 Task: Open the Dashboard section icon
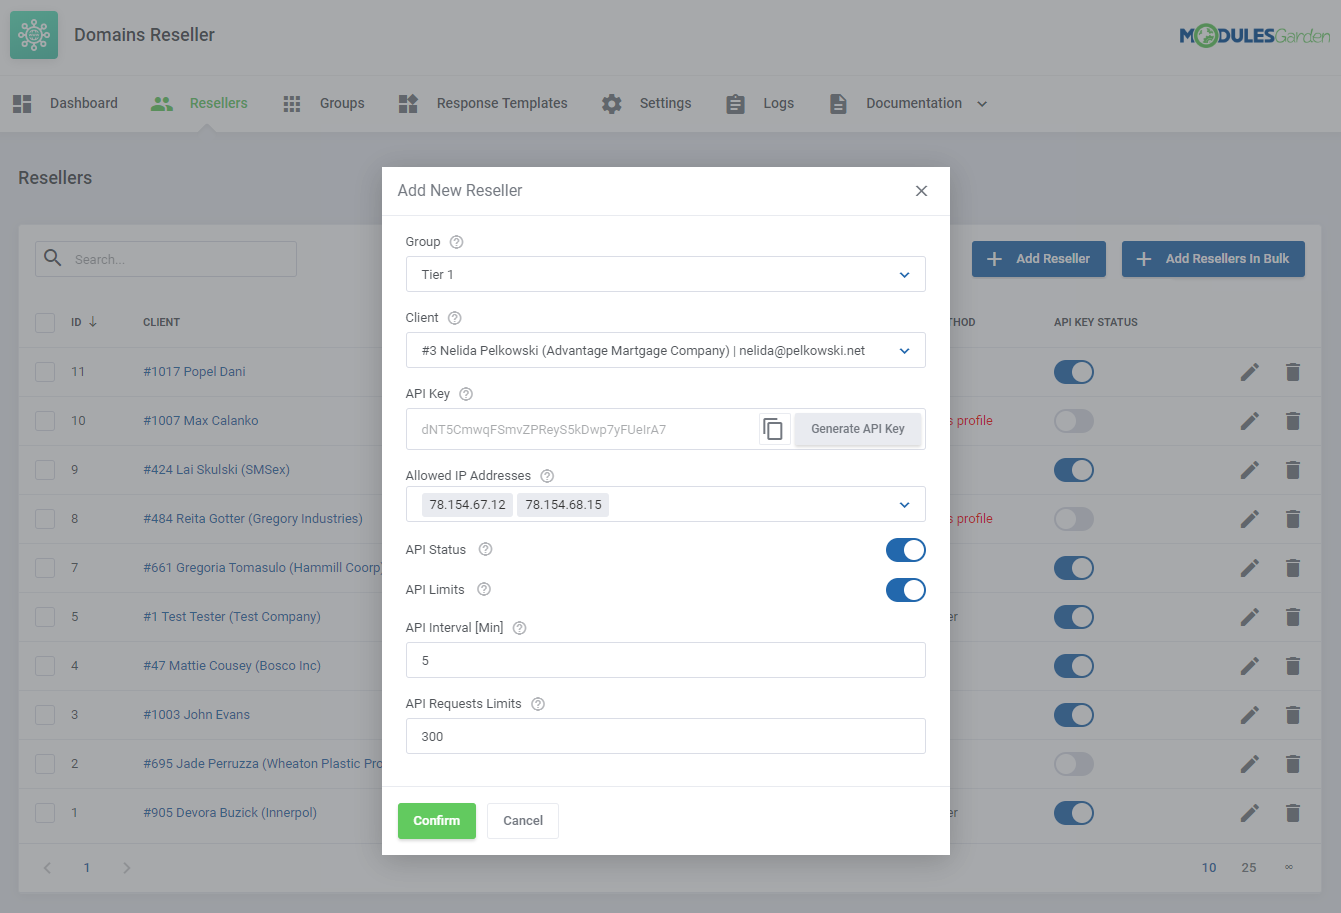pyautogui.click(x=22, y=102)
